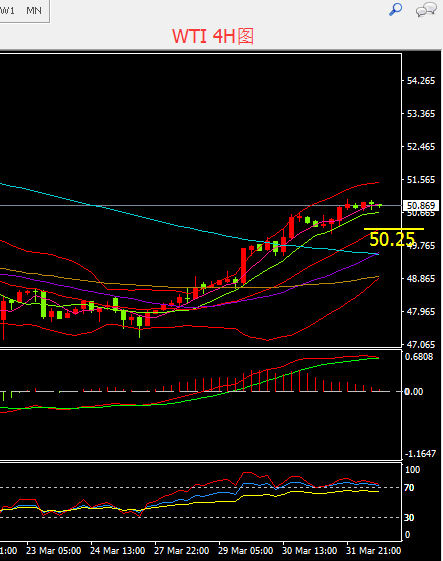Click the MACD -1.1647 scale value
The image size is (443, 561).
click(x=420, y=454)
